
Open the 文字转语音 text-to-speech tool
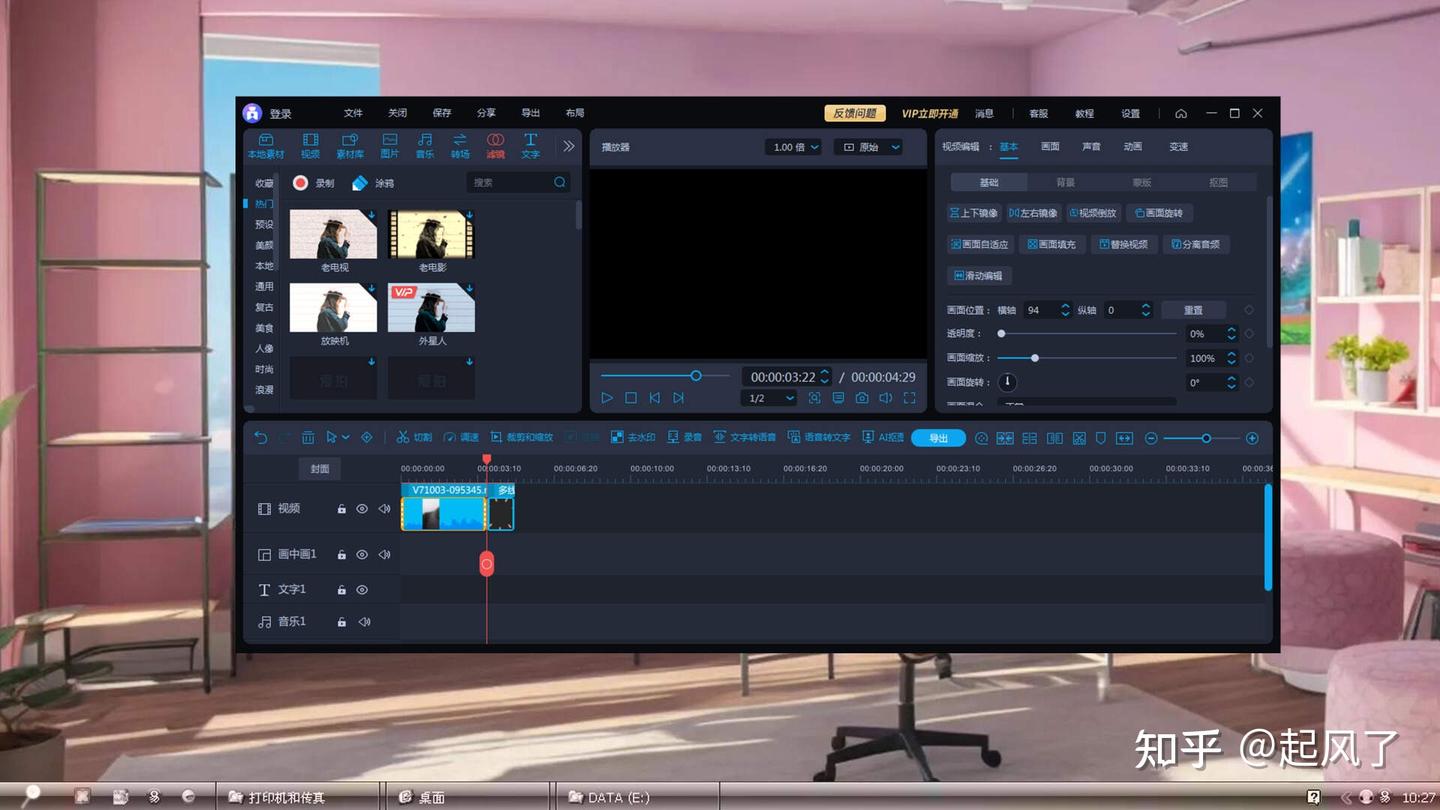745,438
